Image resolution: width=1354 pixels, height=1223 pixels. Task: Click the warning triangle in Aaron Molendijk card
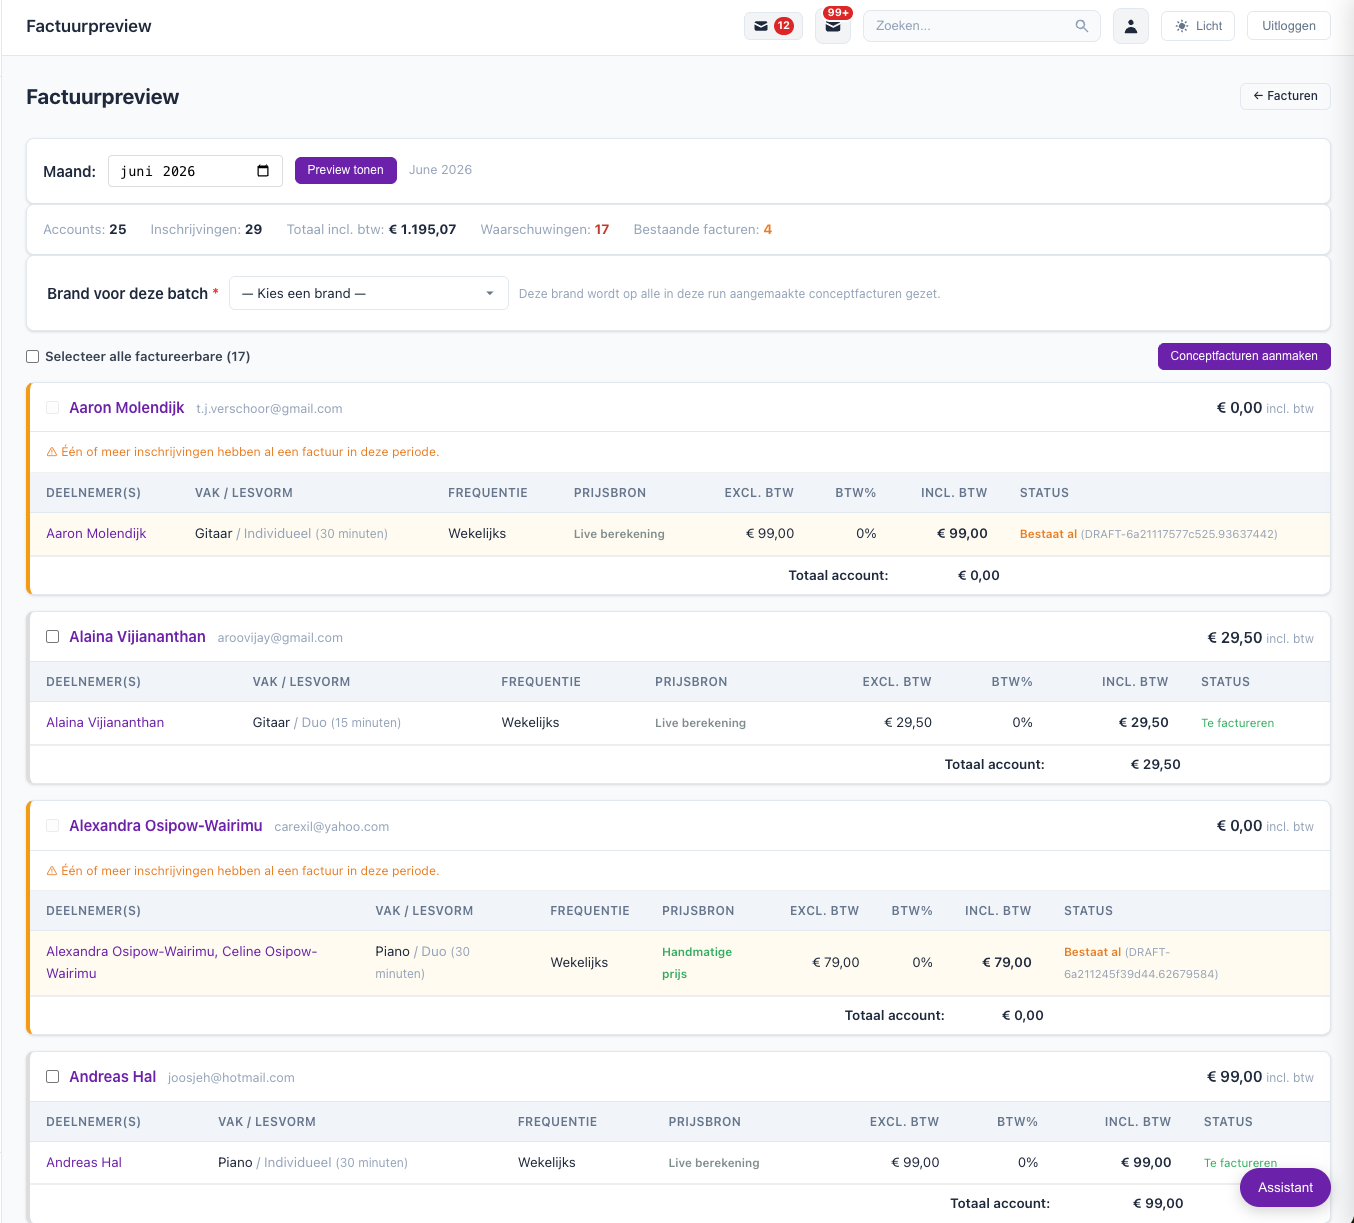tap(52, 452)
